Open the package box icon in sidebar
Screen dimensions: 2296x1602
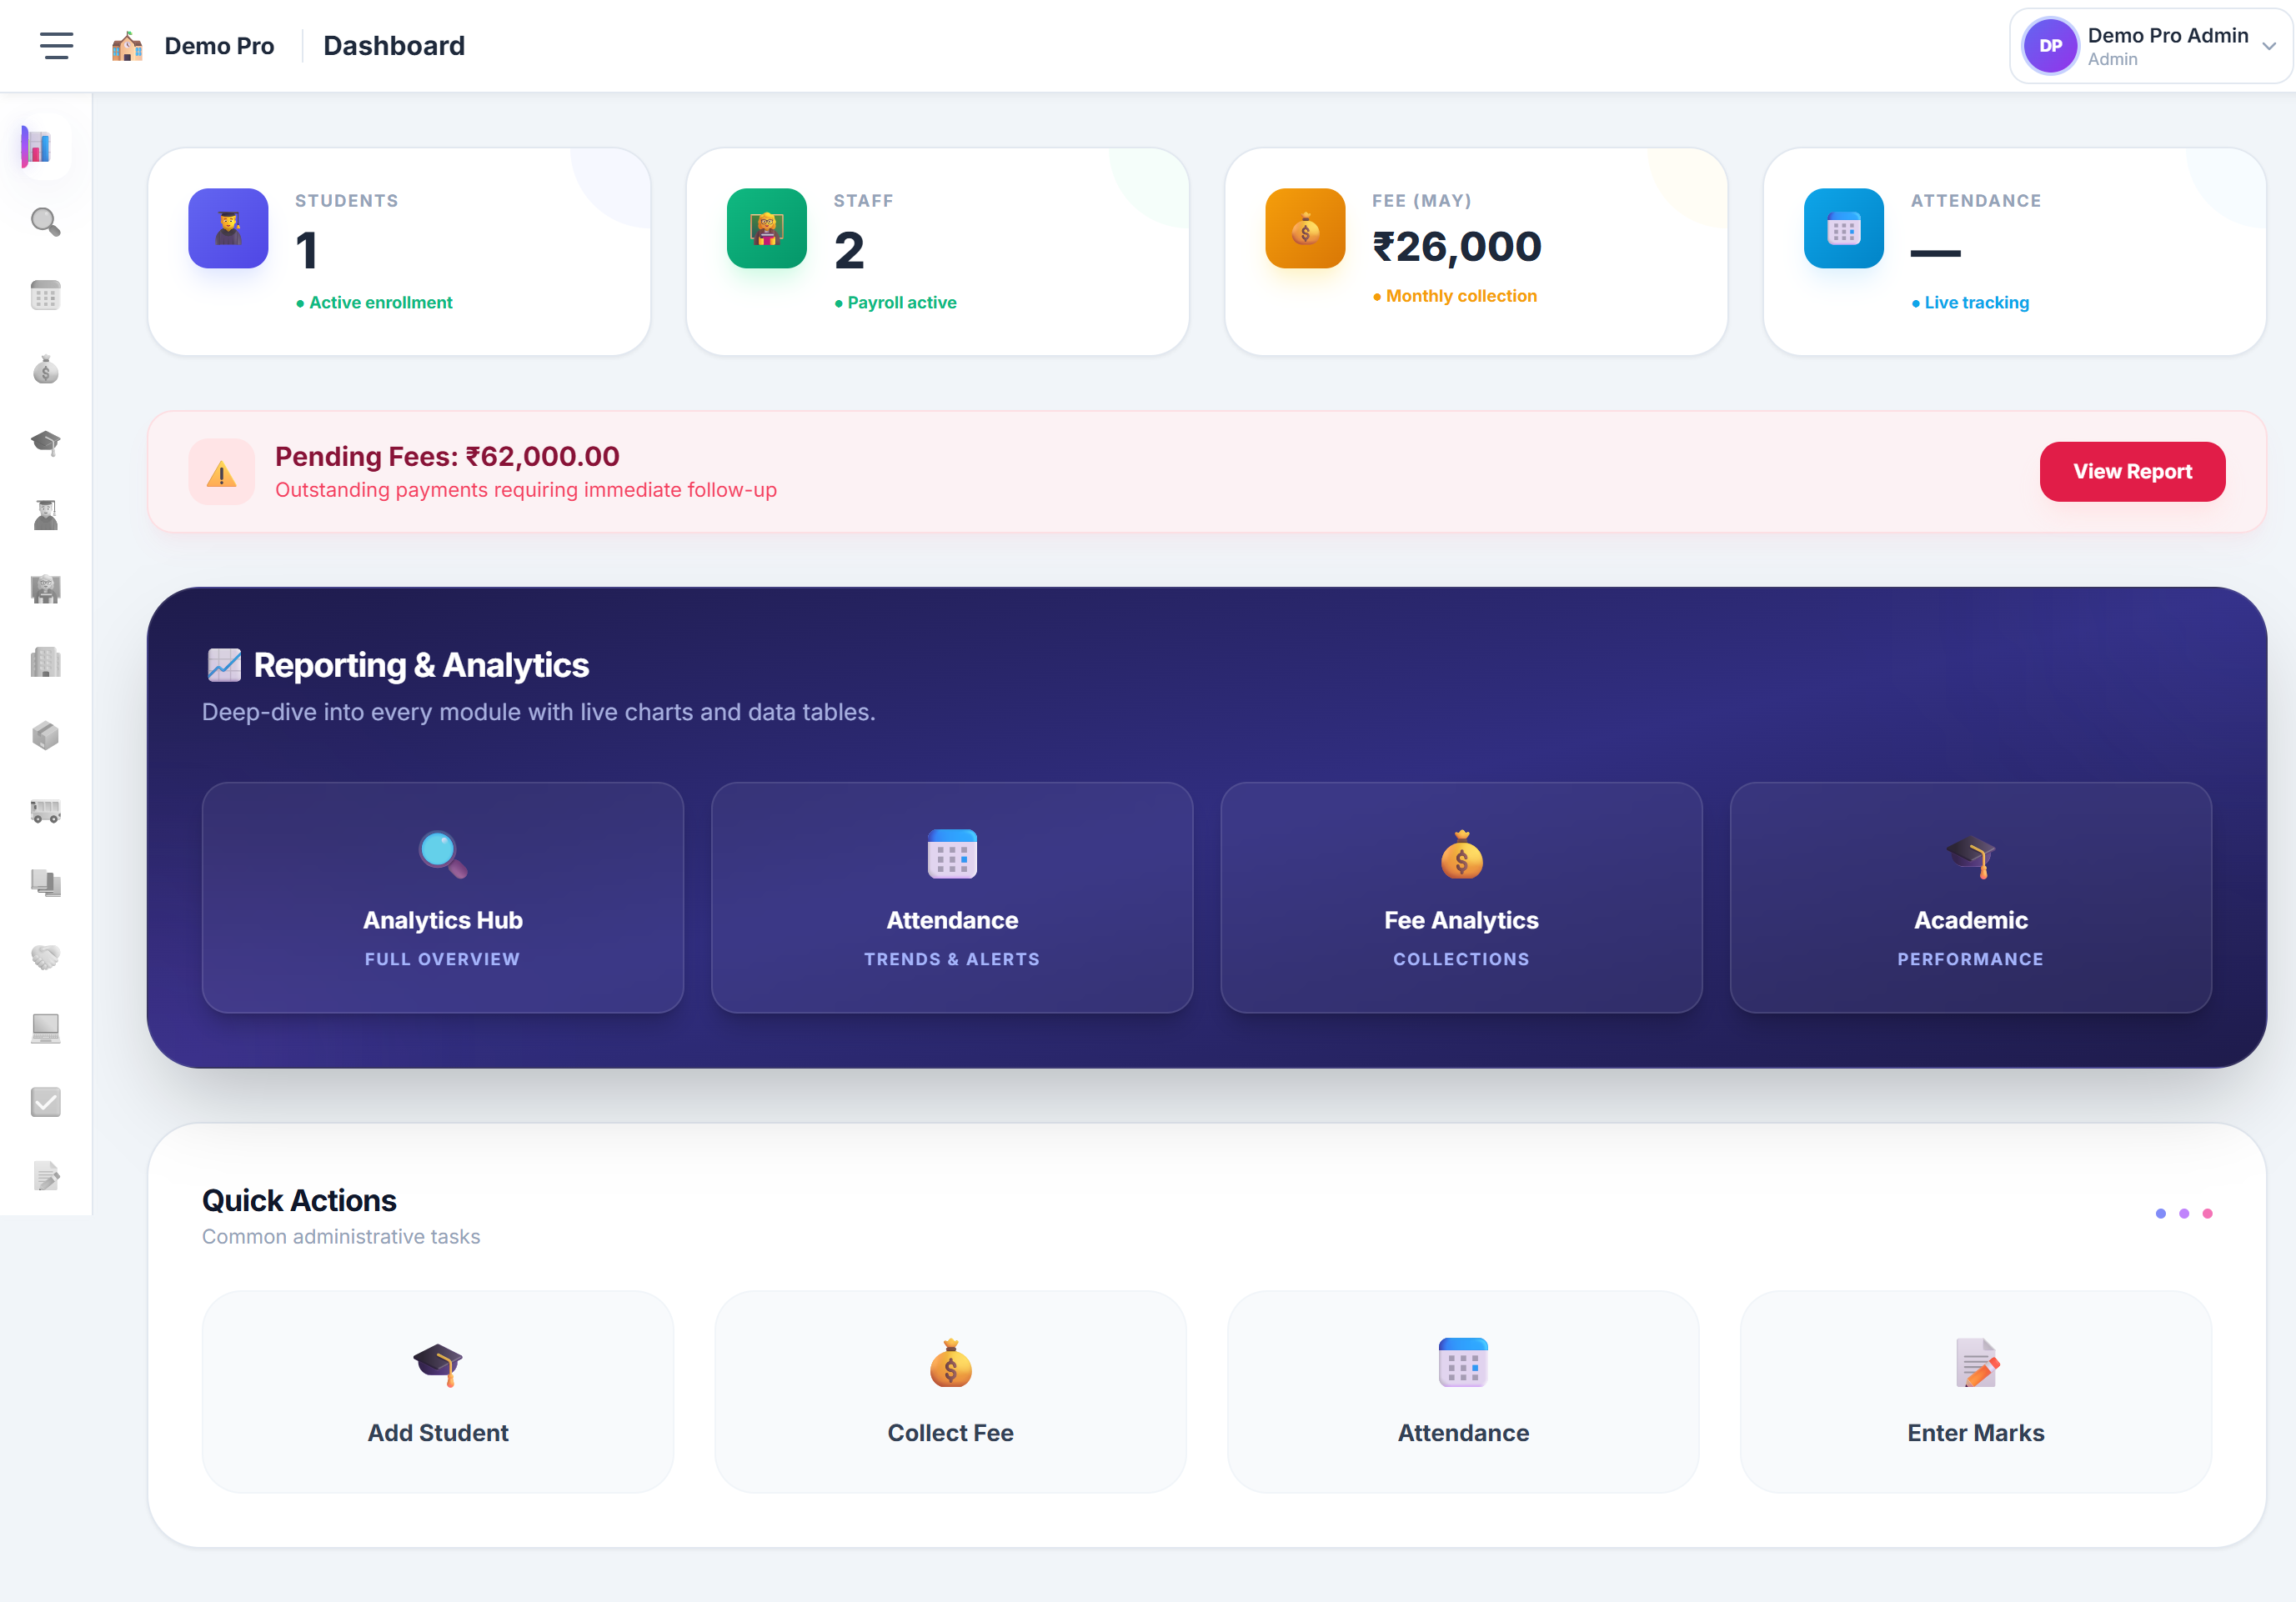pyautogui.click(x=45, y=736)
